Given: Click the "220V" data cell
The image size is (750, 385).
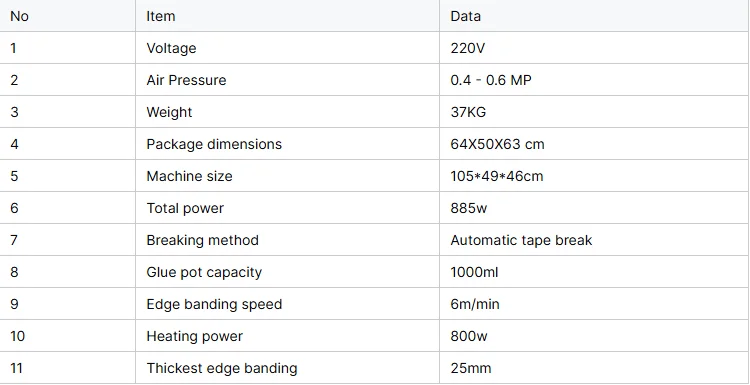Looking at the screenshot, I should 595,48.
